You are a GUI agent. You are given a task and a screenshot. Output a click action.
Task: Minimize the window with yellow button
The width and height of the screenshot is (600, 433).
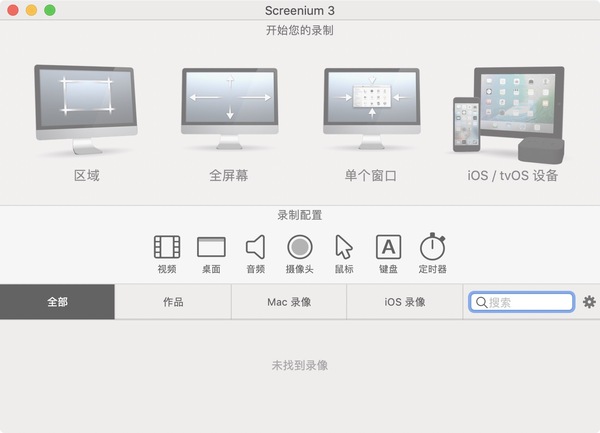[x=31, y=10]
